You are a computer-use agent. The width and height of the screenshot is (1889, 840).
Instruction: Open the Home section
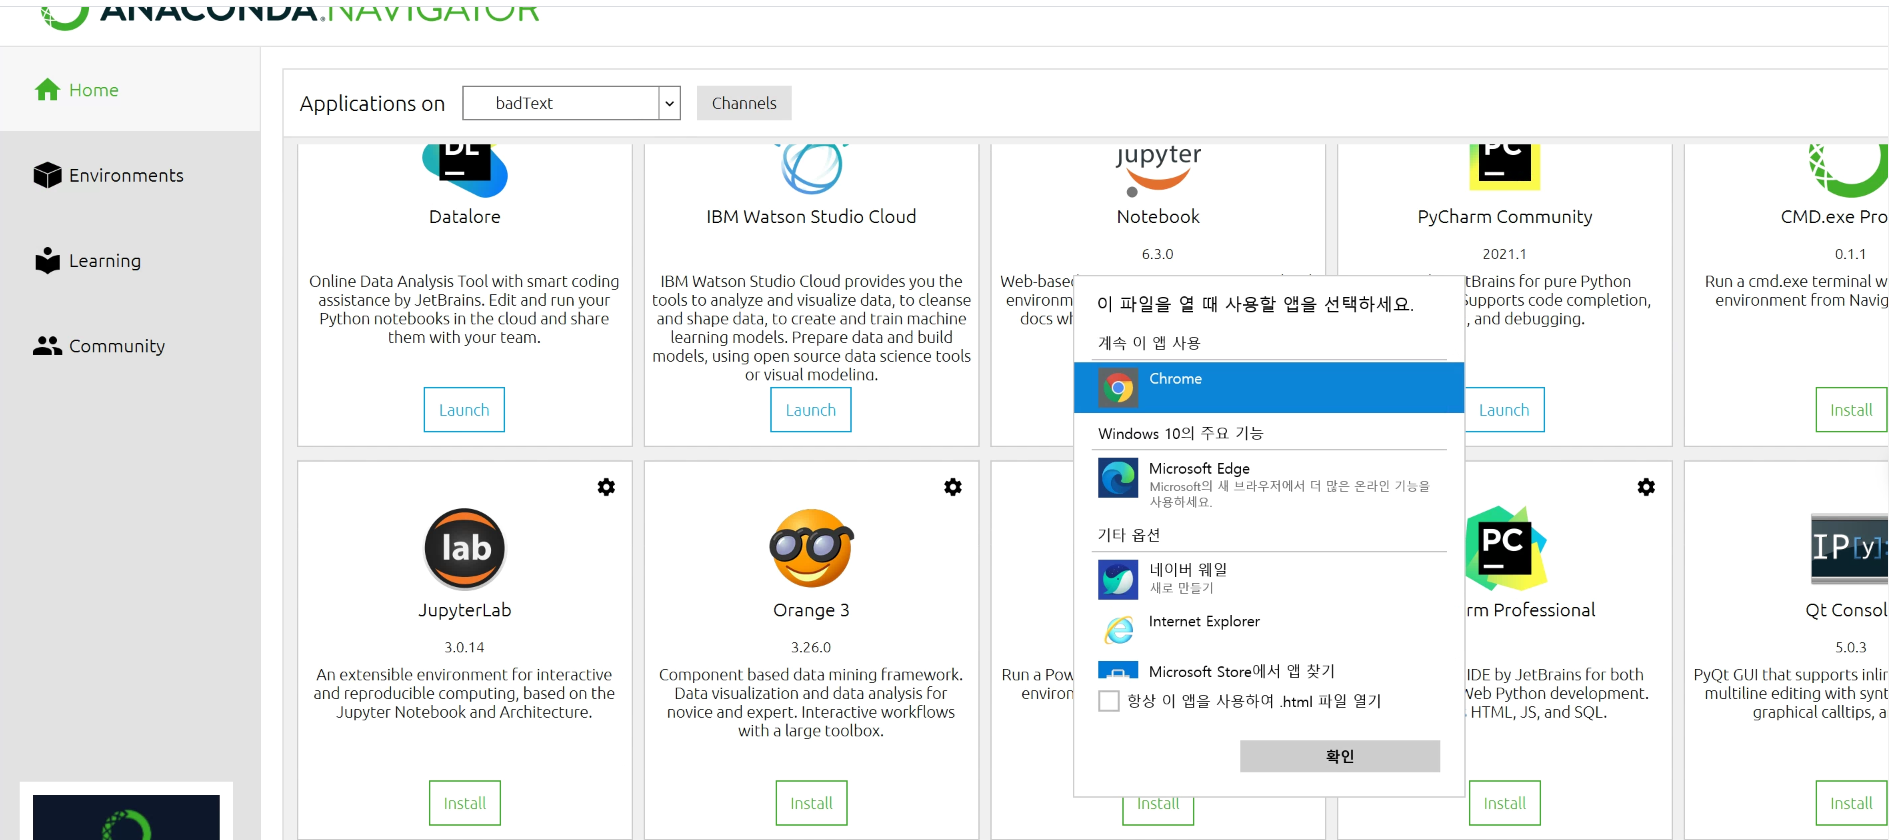point(130,90)
